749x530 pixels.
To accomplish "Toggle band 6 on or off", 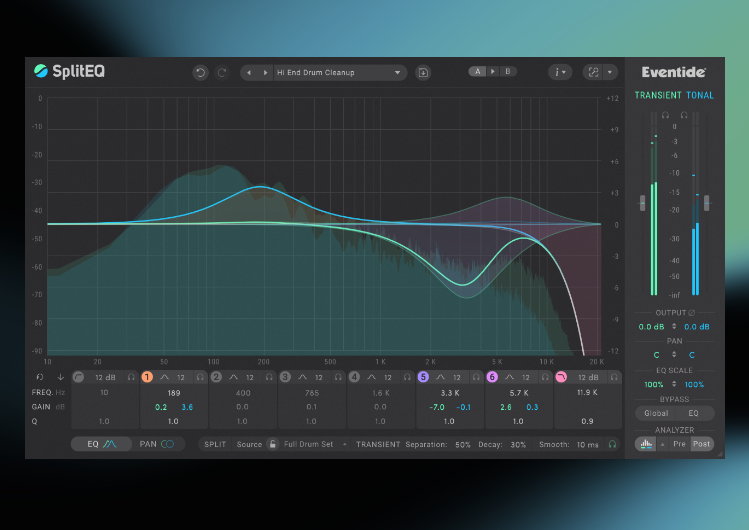I will pyautogui.click(x=492, y=377).
